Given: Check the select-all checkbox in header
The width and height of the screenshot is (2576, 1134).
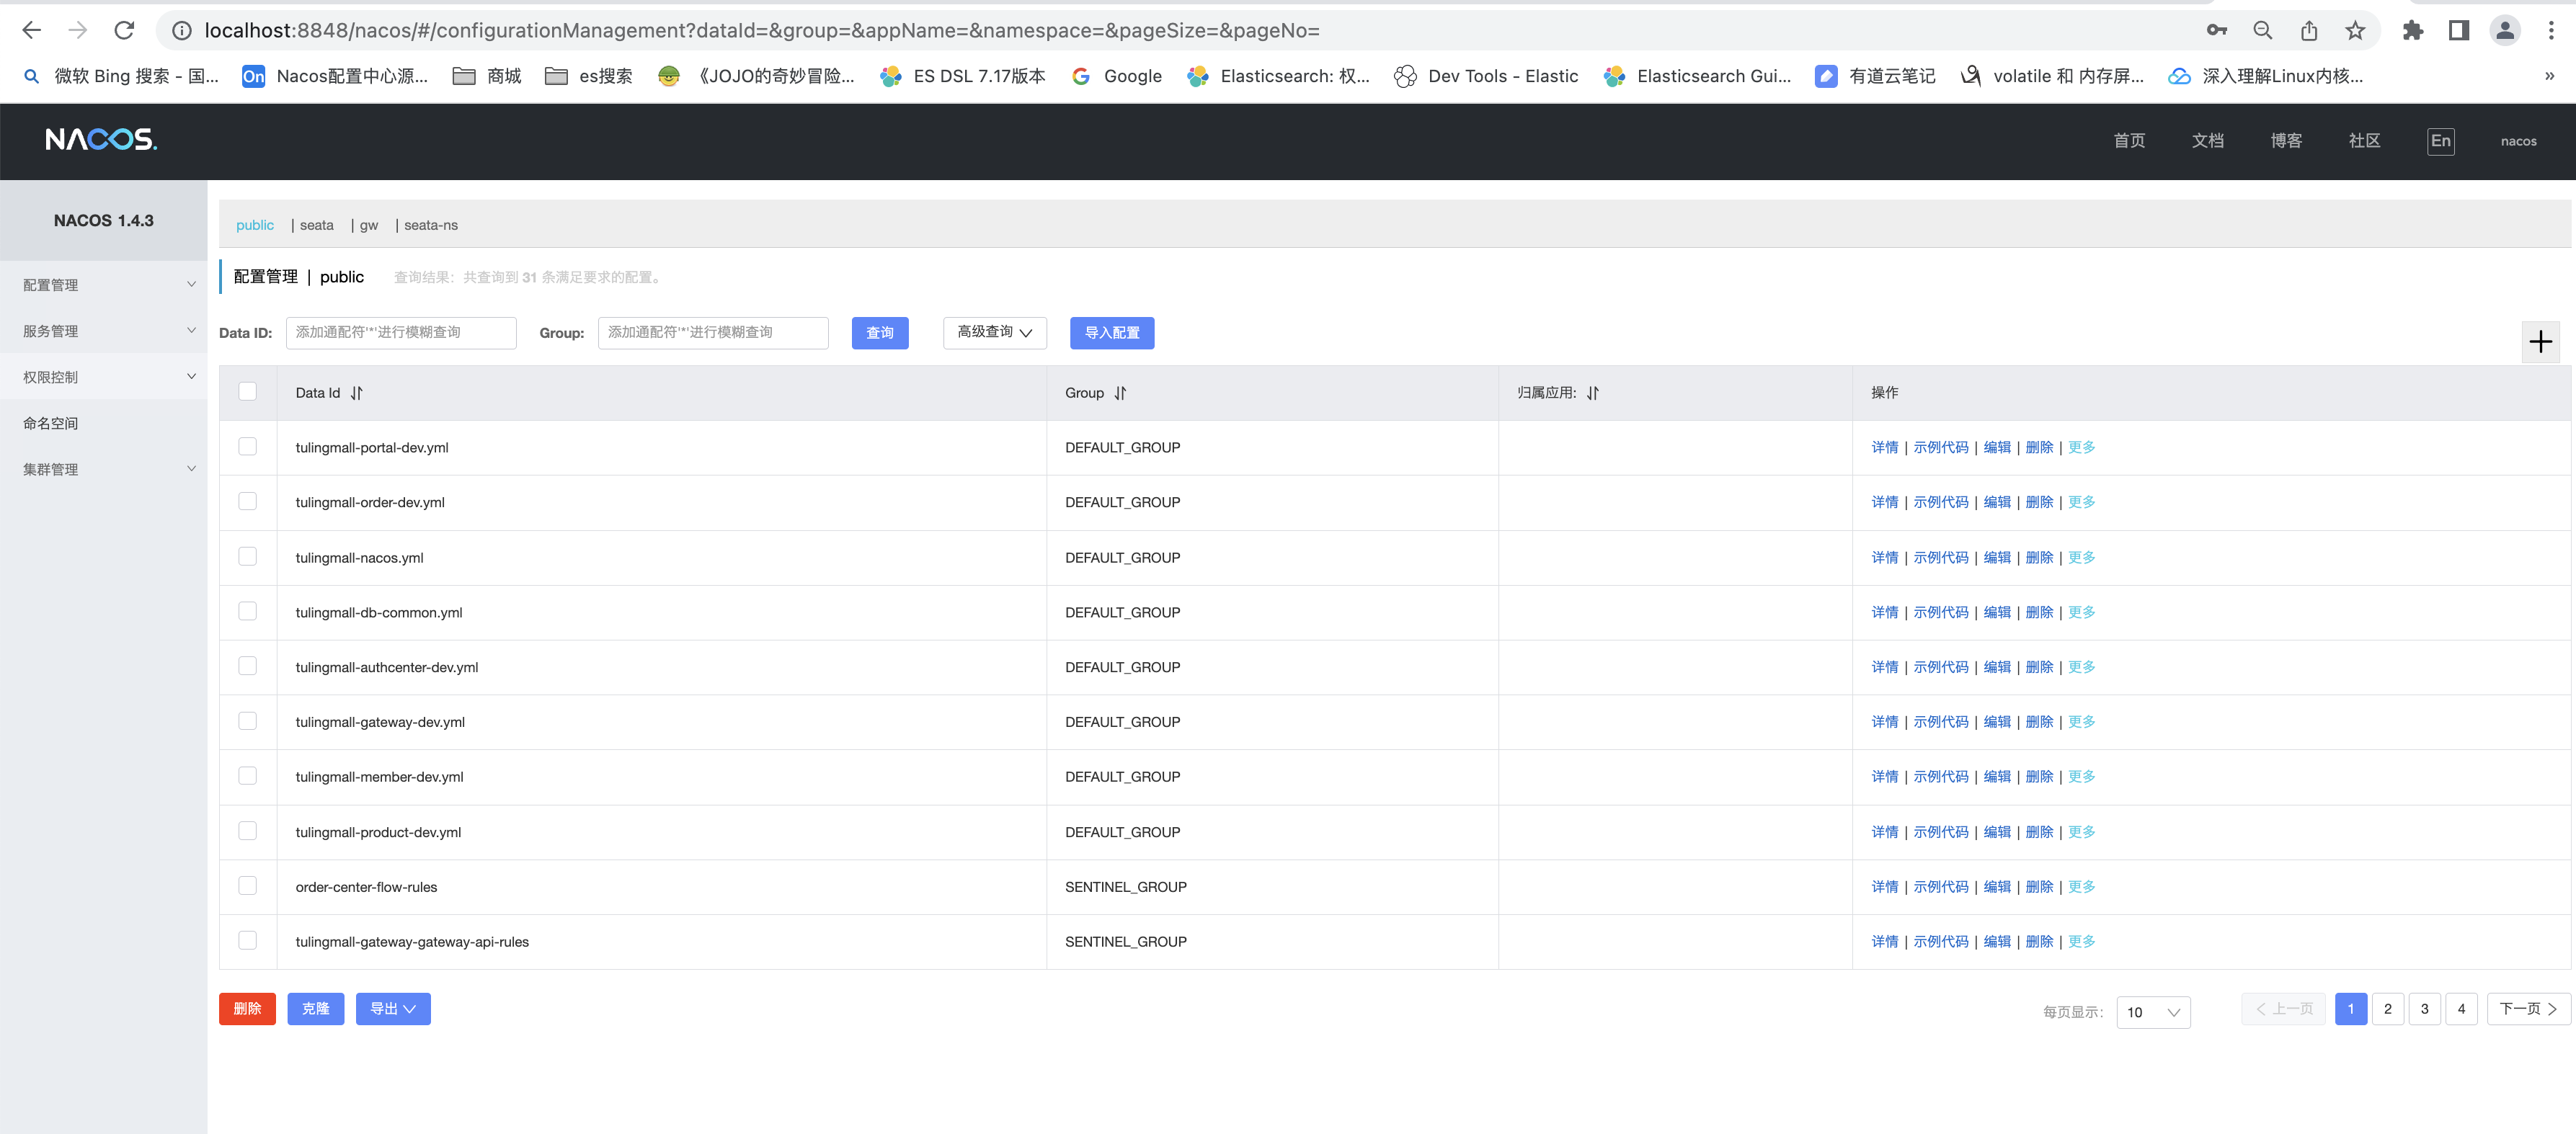Looking at the screenshot, I should [x=247, y=392].
